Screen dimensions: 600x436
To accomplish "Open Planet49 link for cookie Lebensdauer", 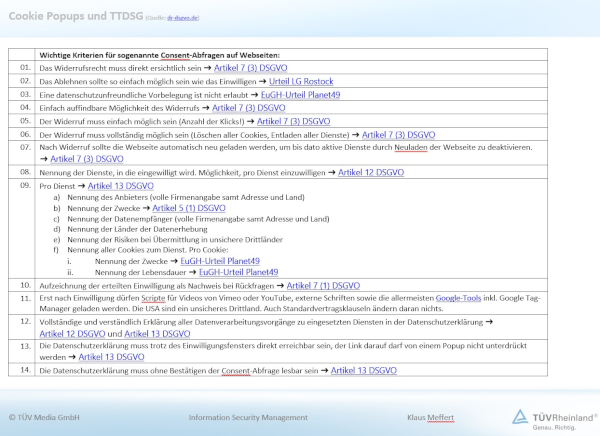I will (x=238, y=271).
